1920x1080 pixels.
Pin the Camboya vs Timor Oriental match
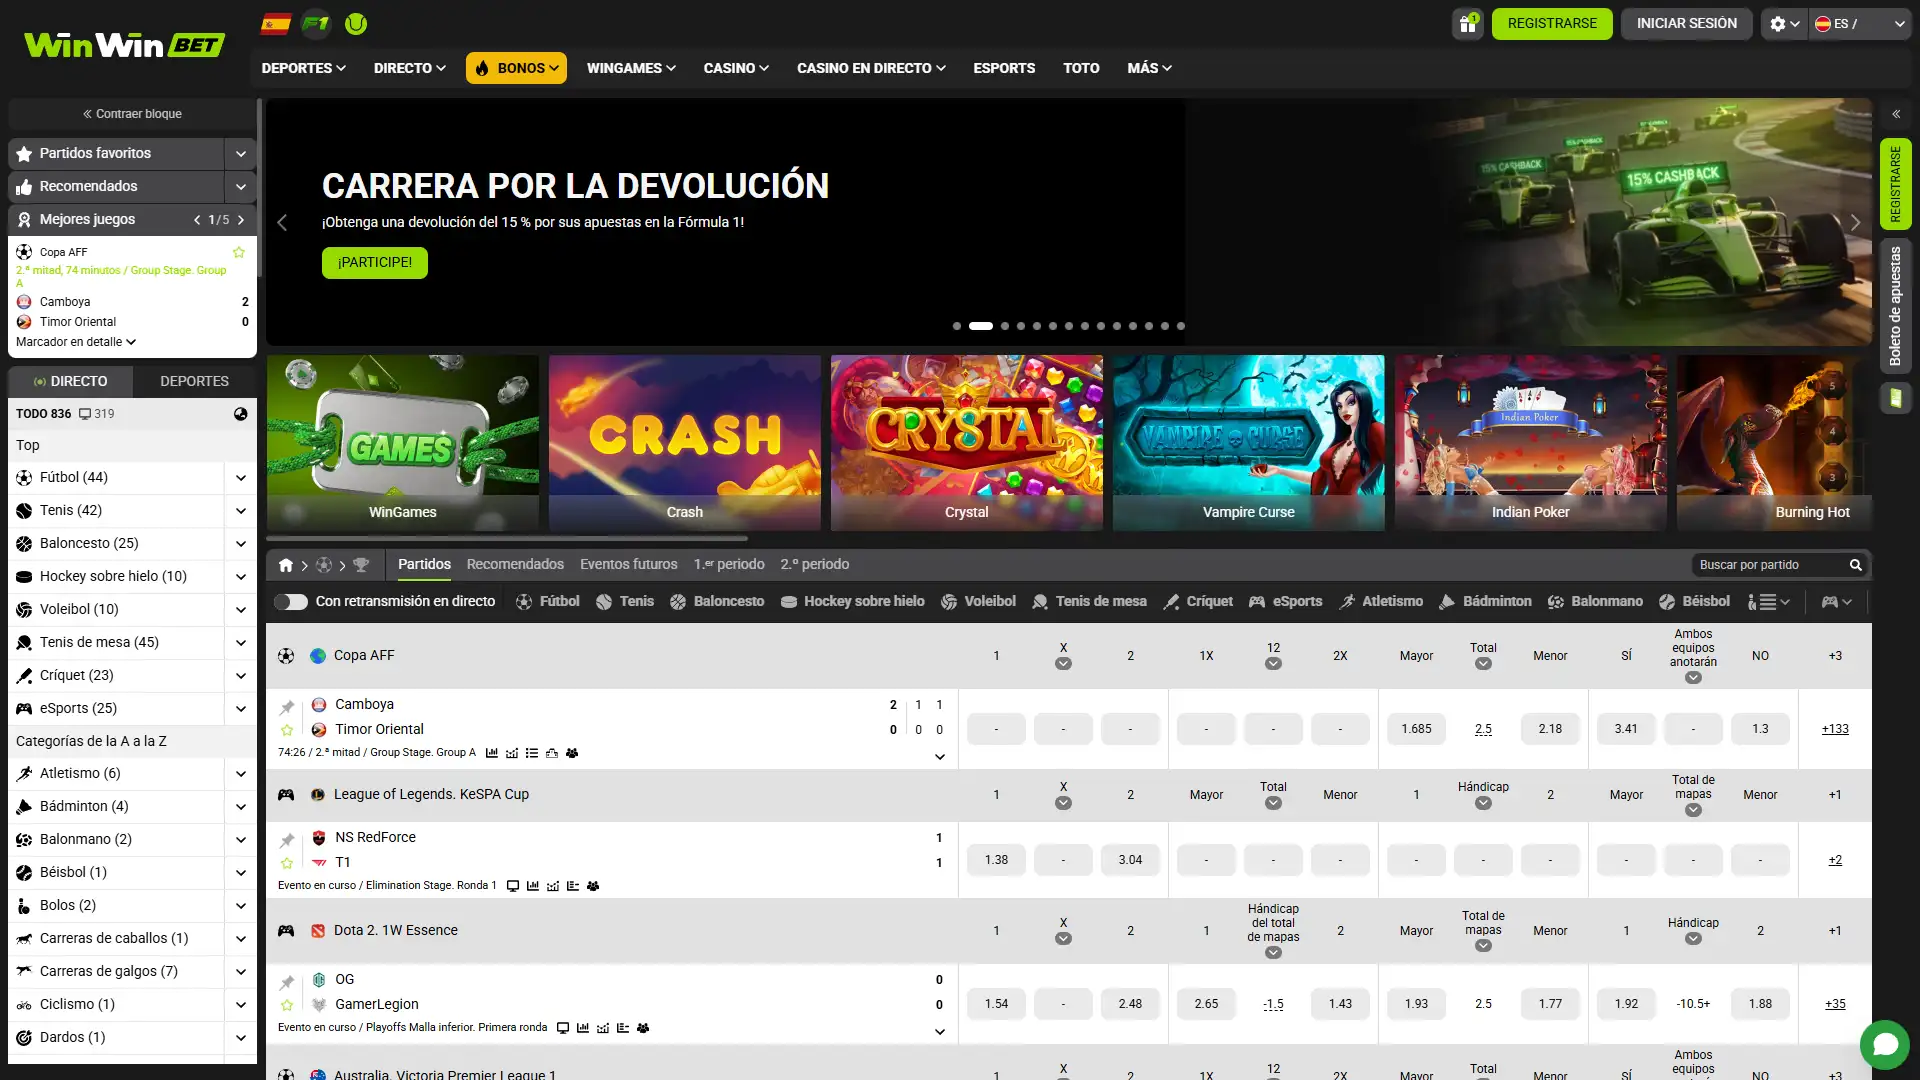pos(287,707)
